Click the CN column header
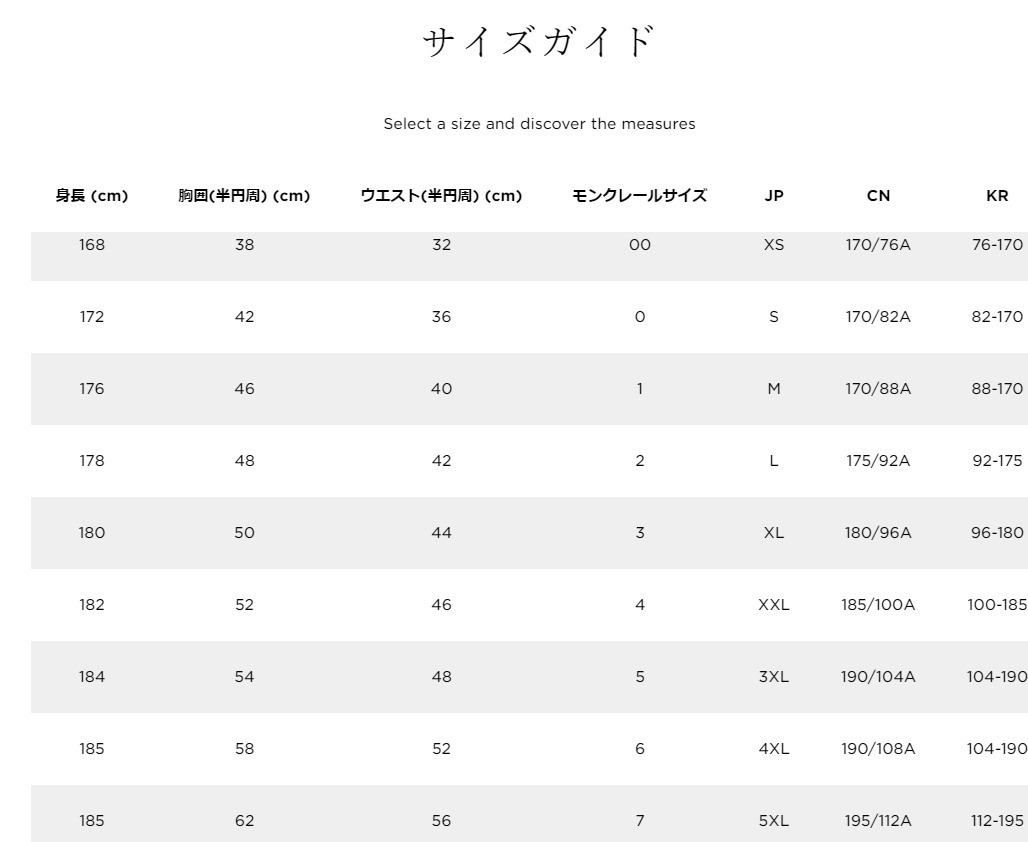This screenshot has width=1028, height=842. click(878, 196)
